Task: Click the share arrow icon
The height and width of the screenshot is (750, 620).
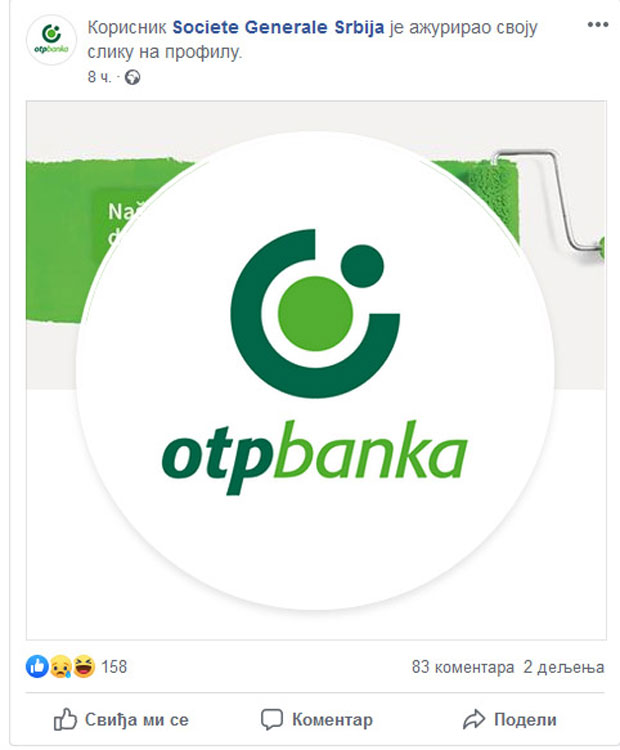Action: pos(474,719)
